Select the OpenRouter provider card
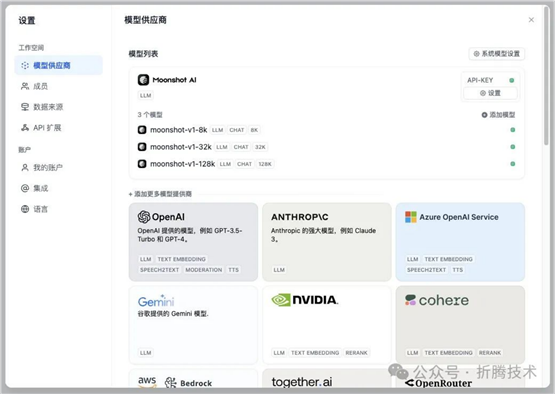The width and height of the screenshot is (555, 394). coord(460,379)
